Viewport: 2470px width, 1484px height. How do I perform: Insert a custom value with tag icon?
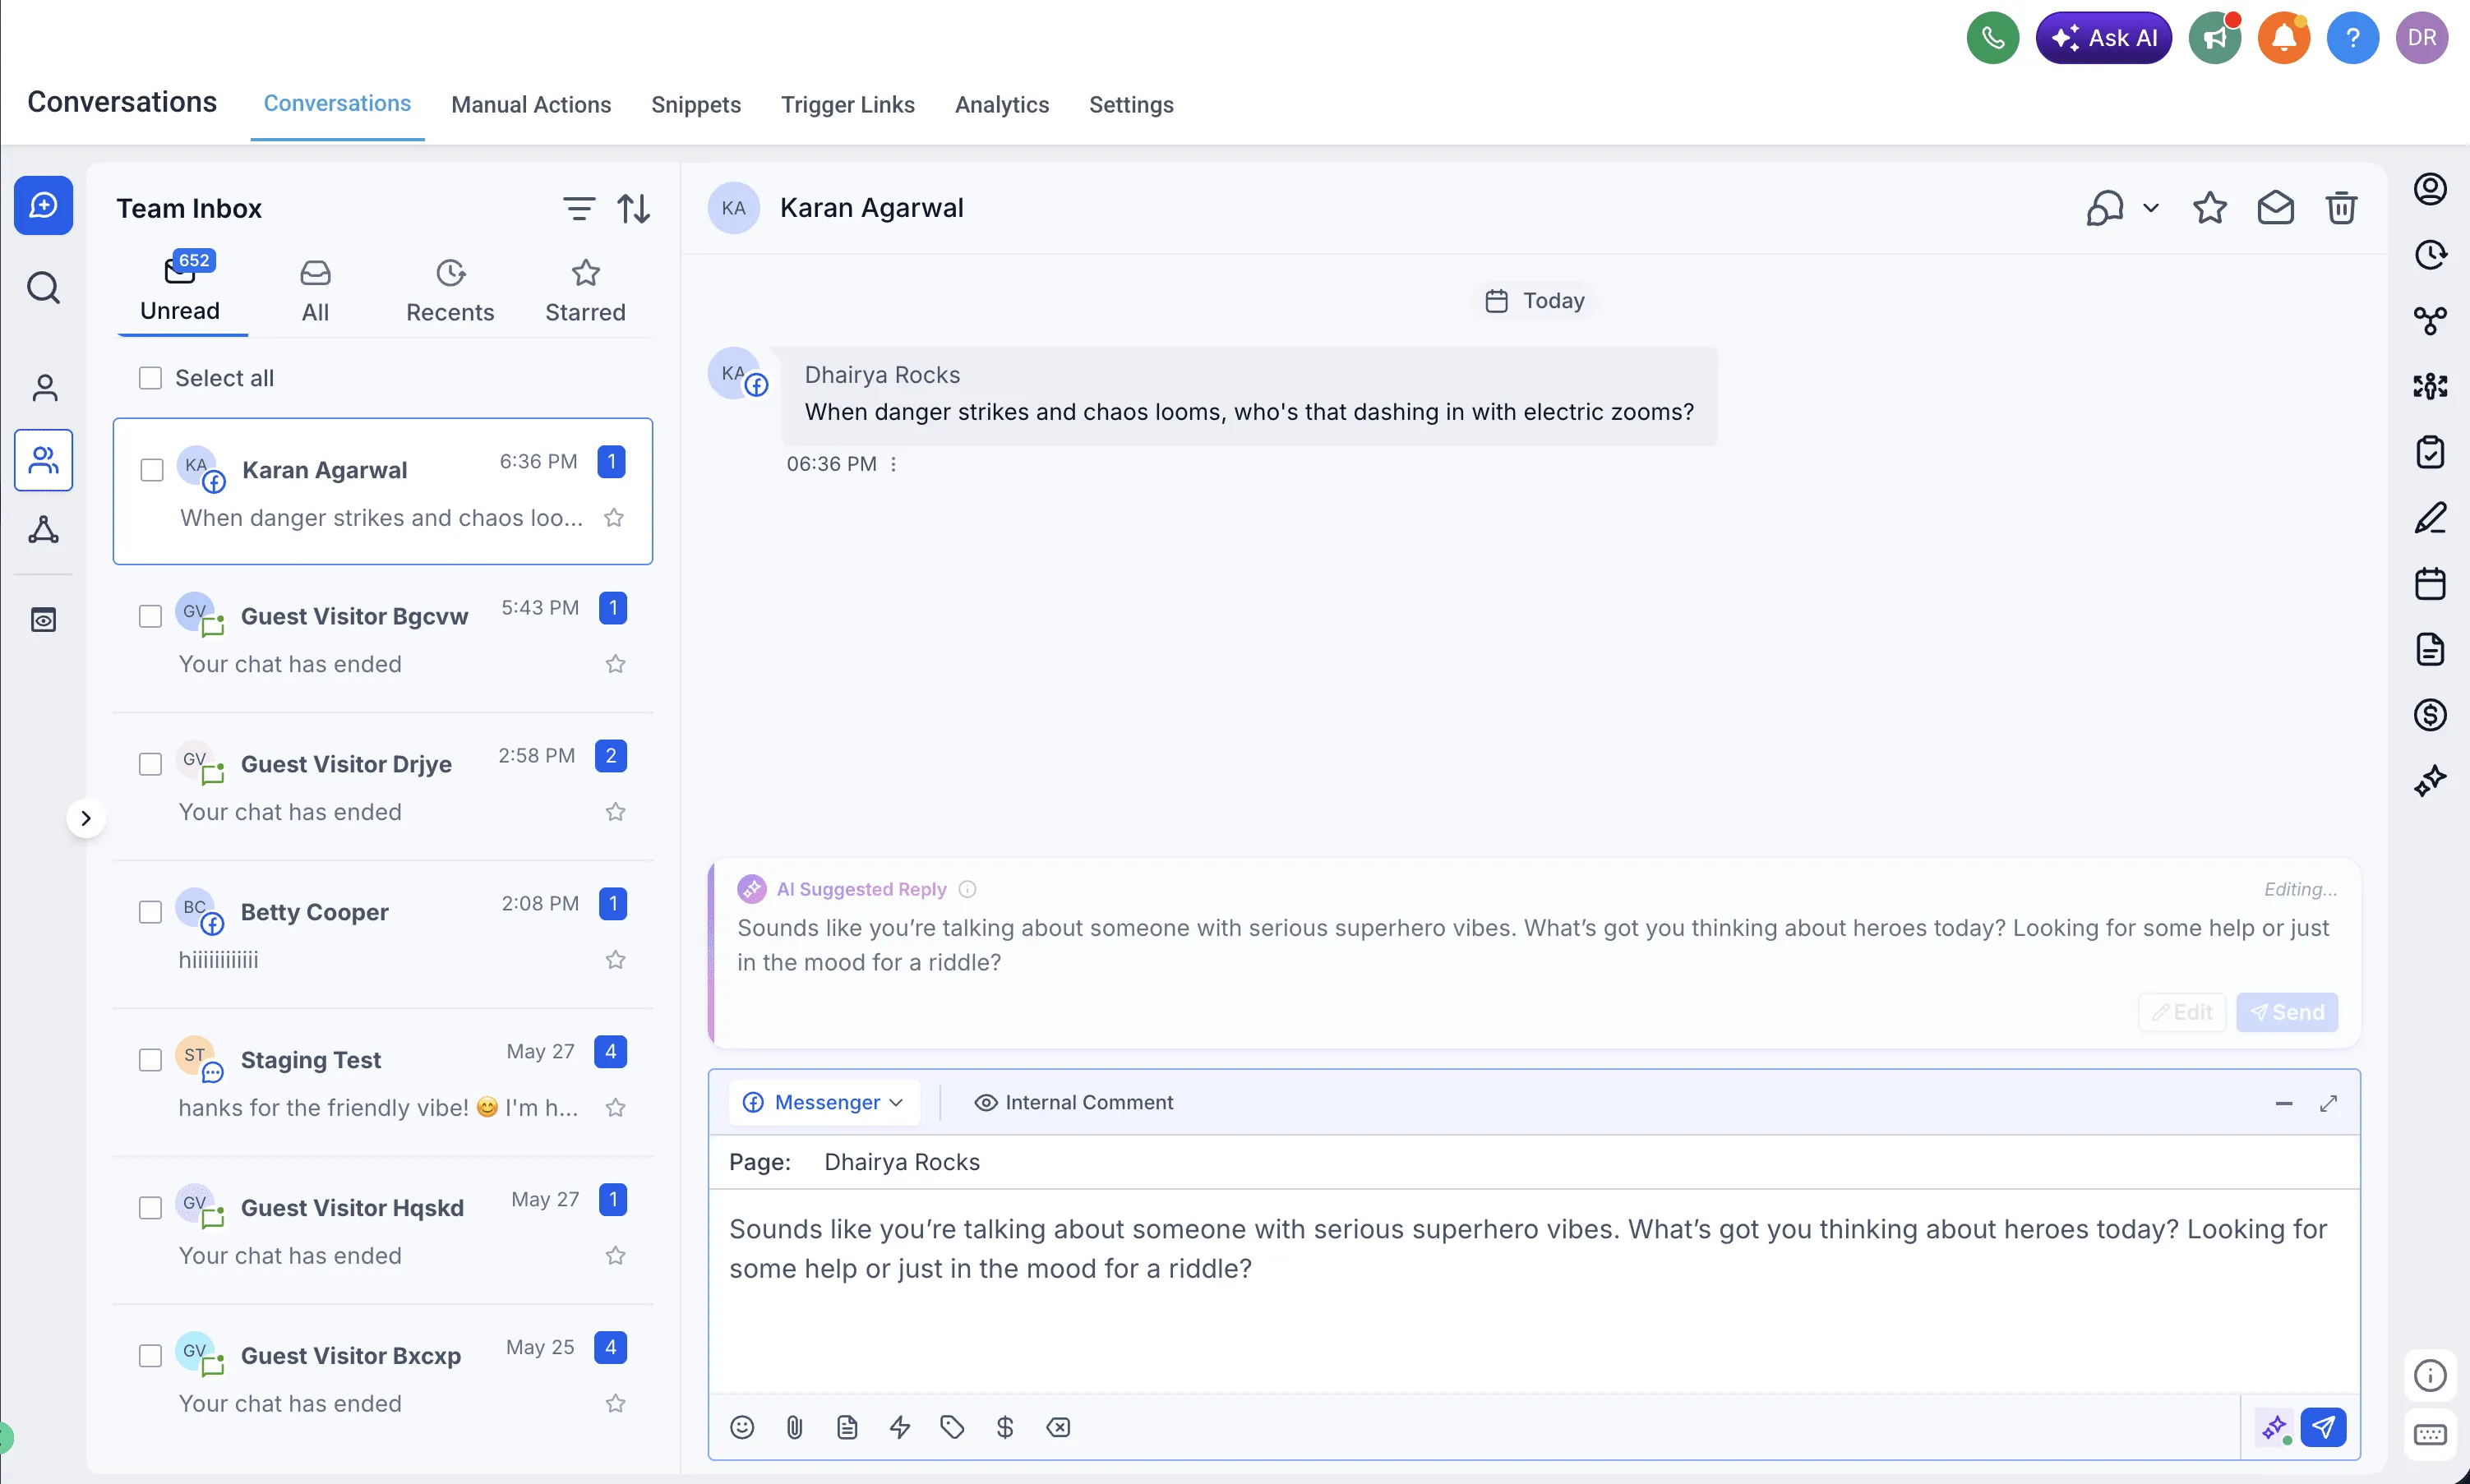tap(952, 1427)
